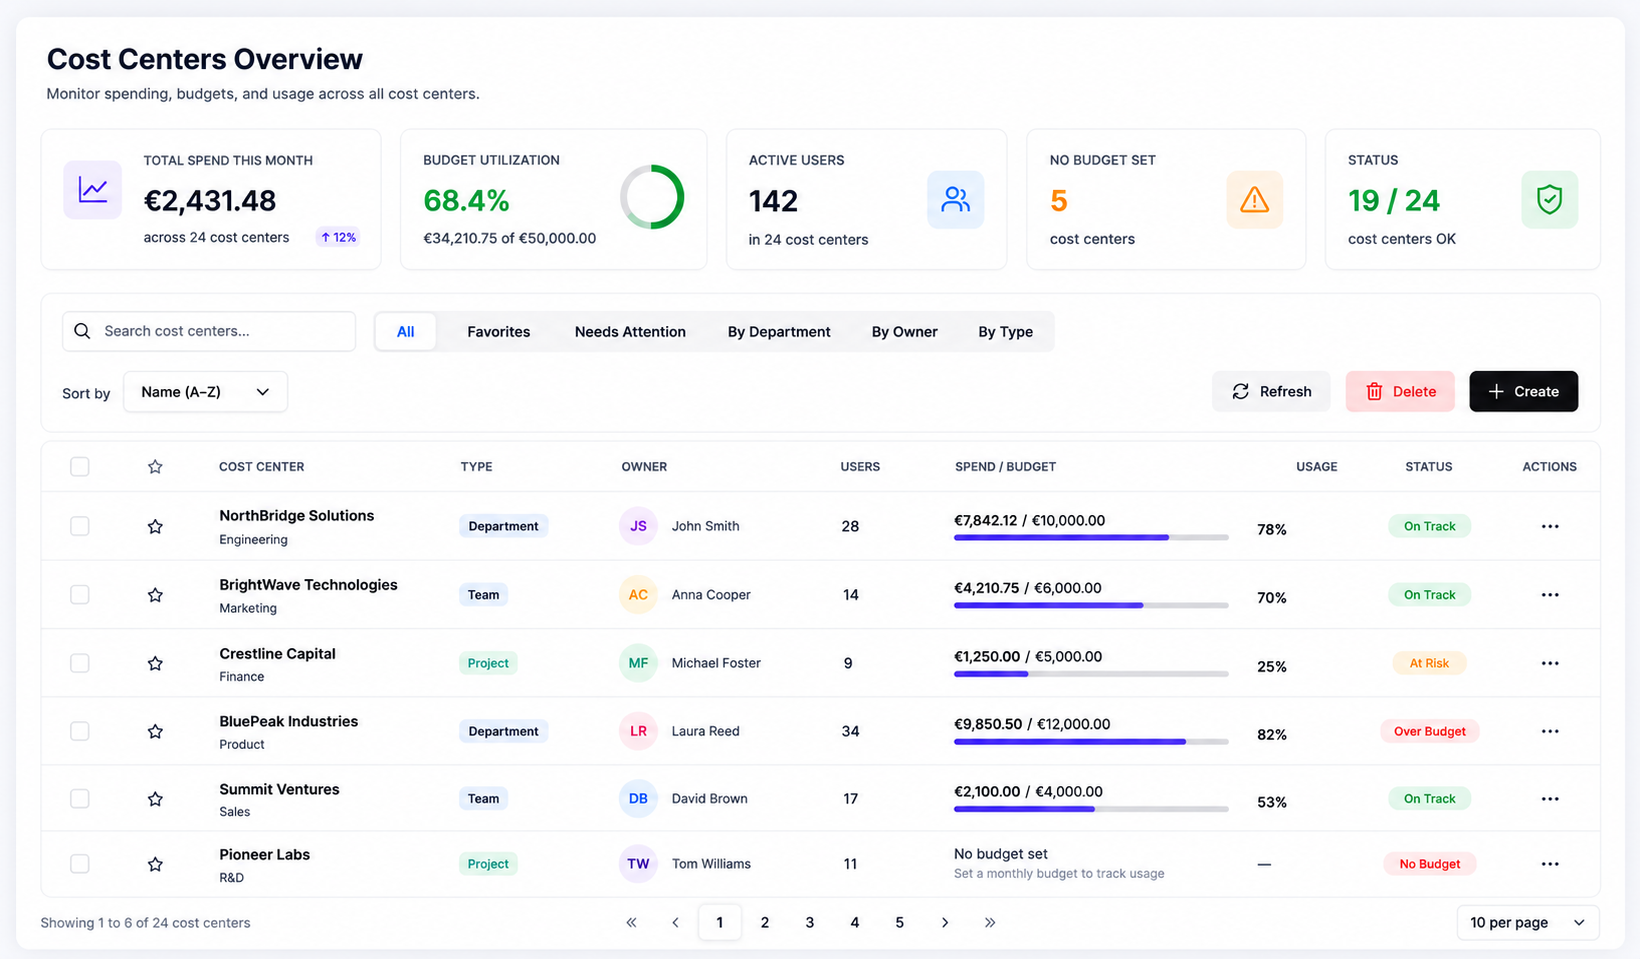1640x959 pixels.
Task: Tick the Pioneer Labs checkbox
Action: (x=80, y=864)
